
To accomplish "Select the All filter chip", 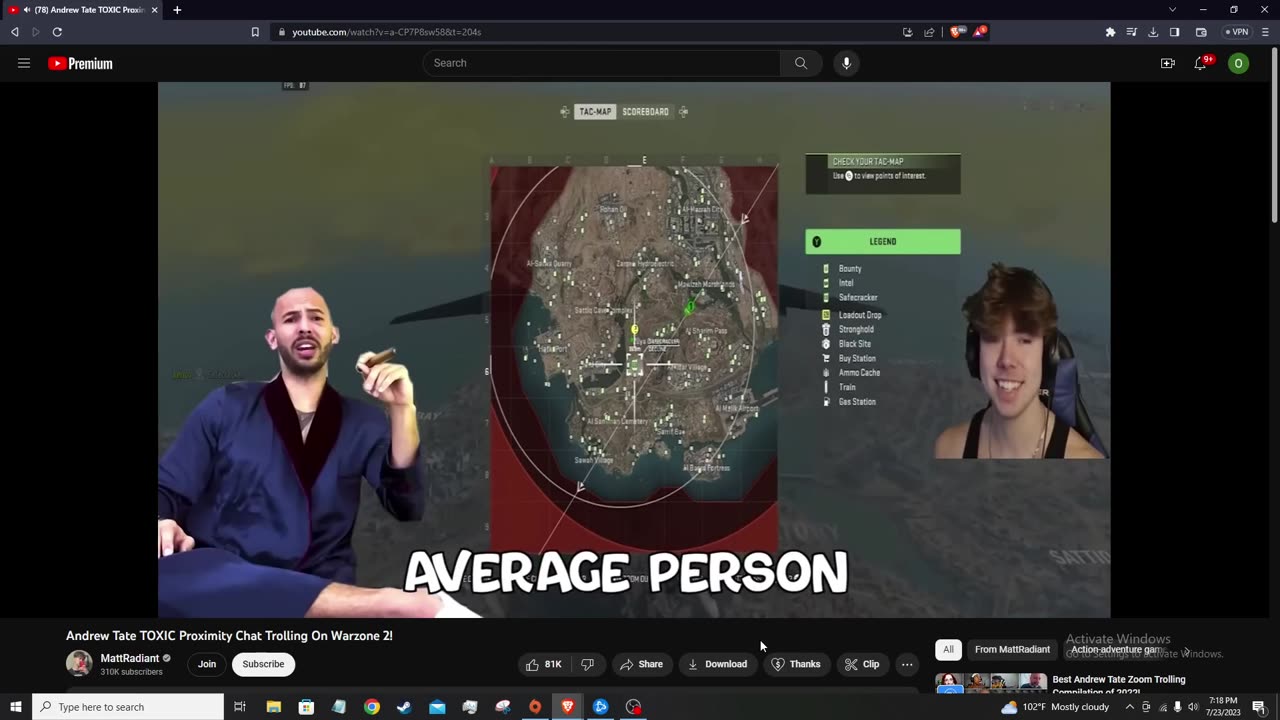I will point(948,650).
